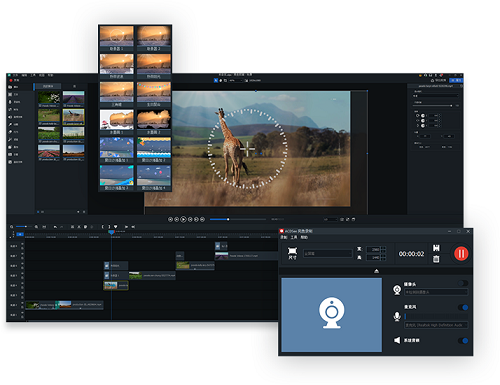Open the first menu in editor menu bar

[15, 75]
